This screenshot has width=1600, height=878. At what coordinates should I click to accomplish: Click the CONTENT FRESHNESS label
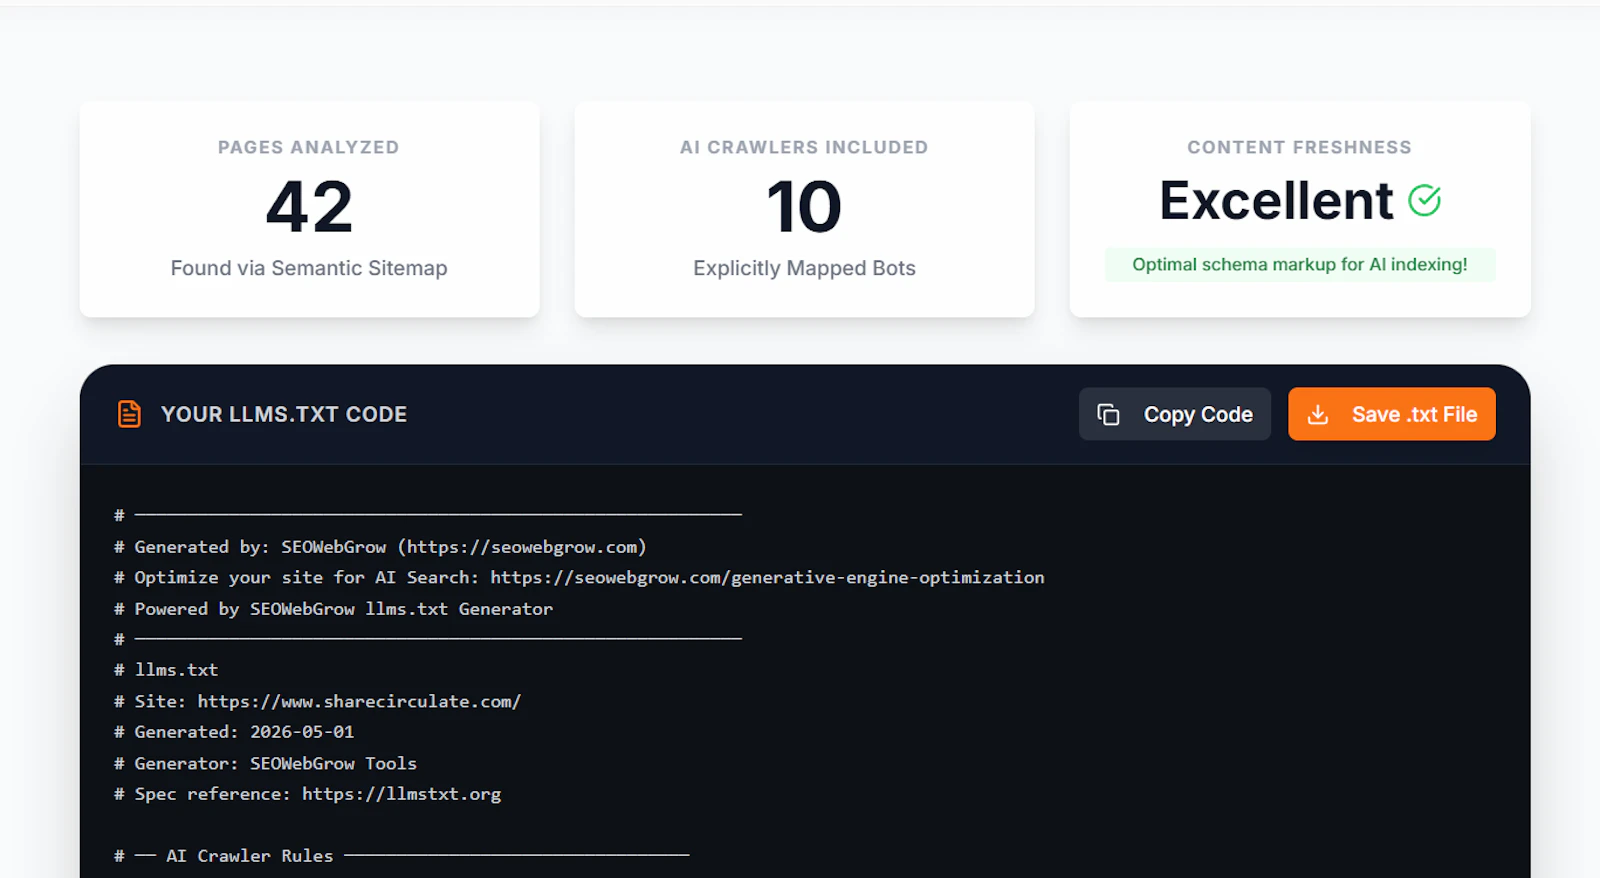click(1299, 147)
